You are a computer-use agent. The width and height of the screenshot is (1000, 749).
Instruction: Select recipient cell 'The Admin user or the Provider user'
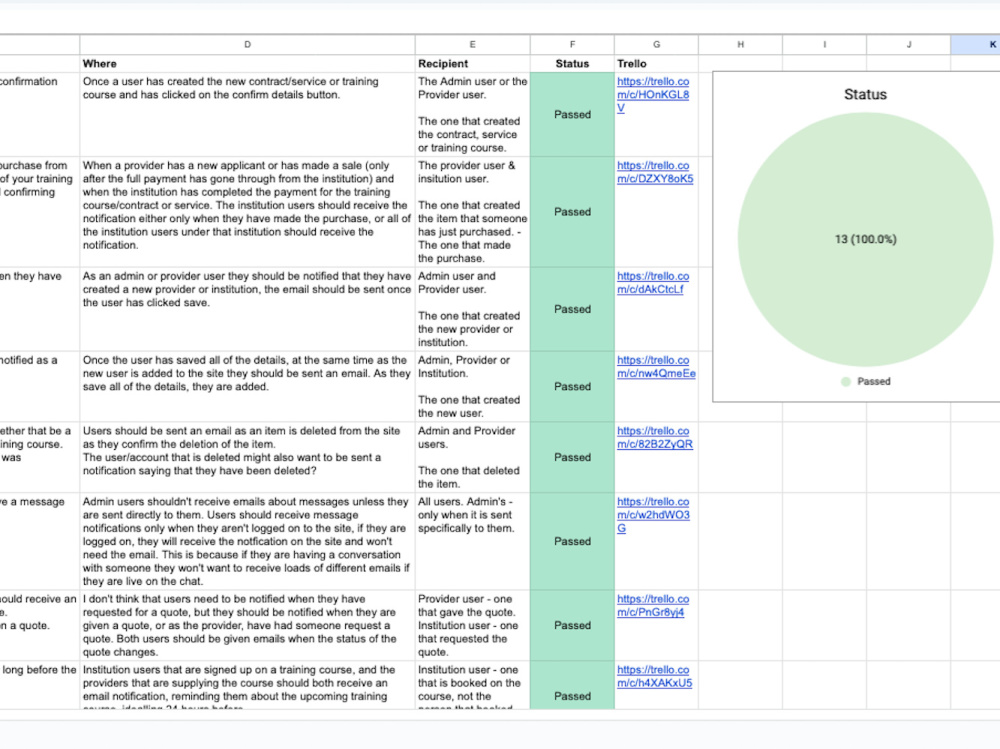pos(473,115)
